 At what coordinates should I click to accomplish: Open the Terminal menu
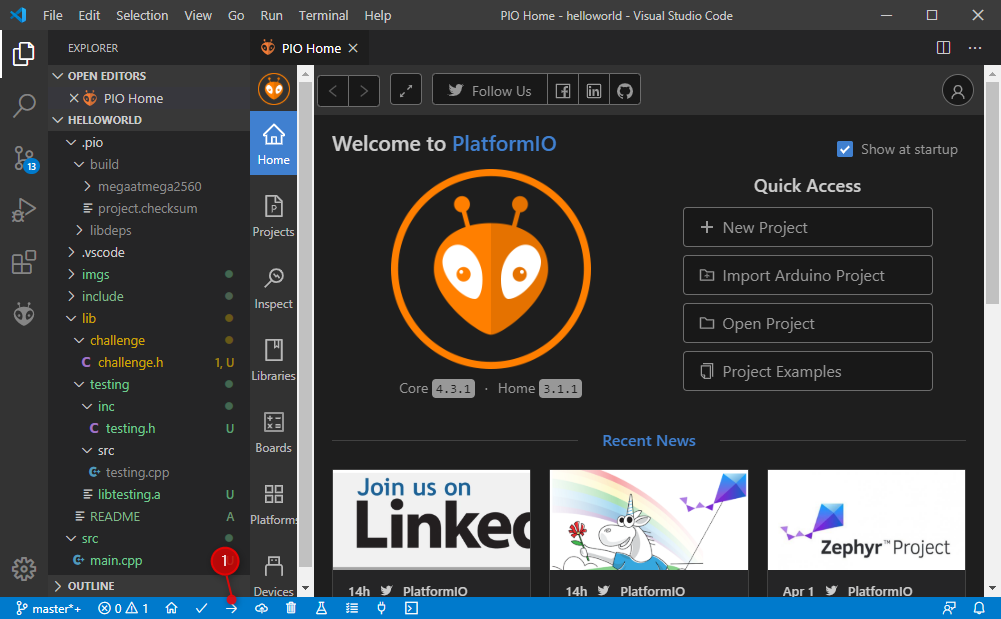coord(323,15)
